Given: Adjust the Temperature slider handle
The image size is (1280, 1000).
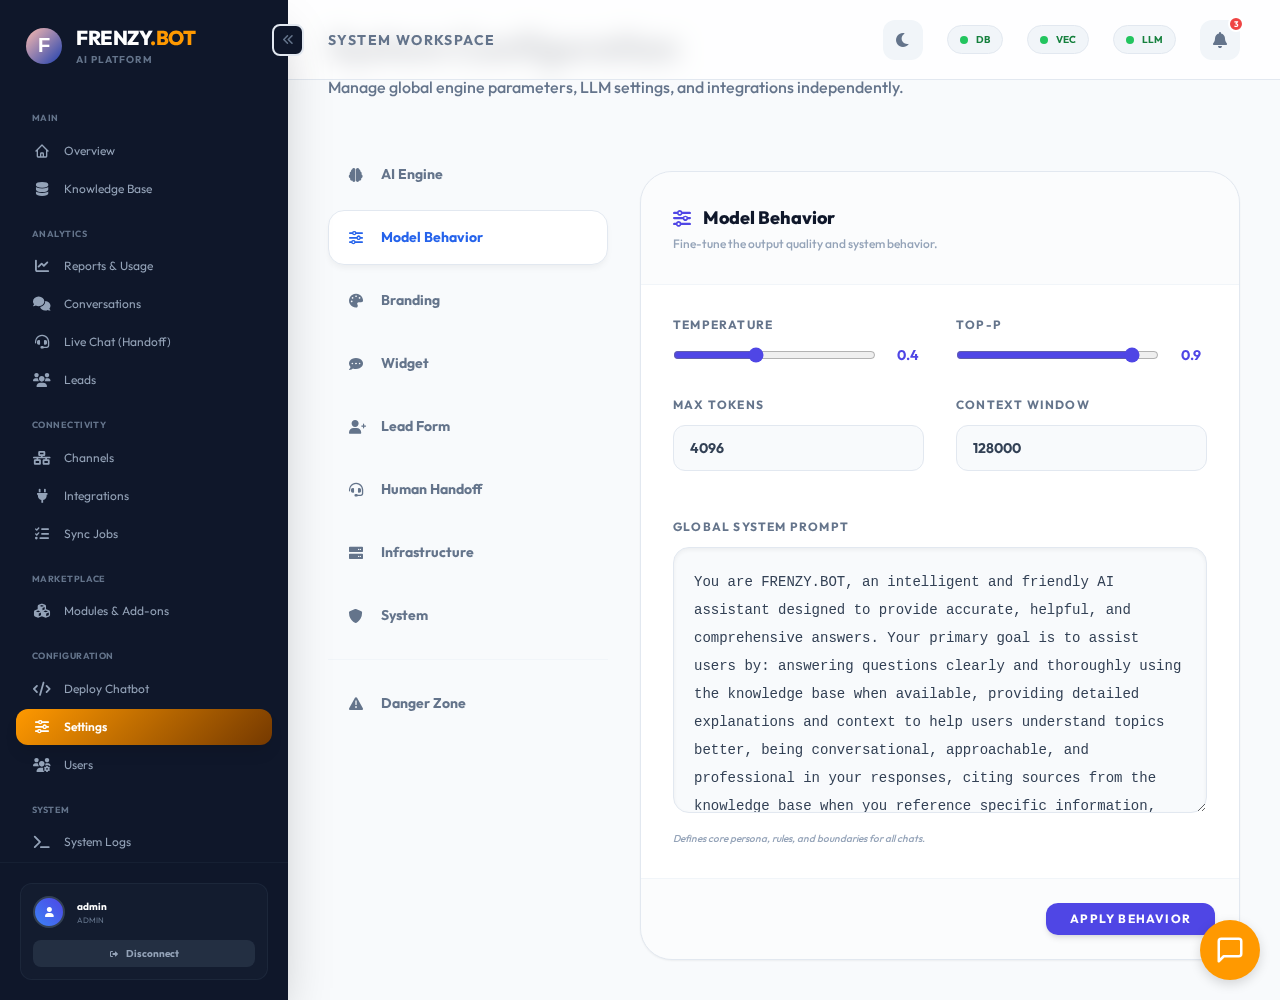Looking at the screenshot, I should (756, 355).
